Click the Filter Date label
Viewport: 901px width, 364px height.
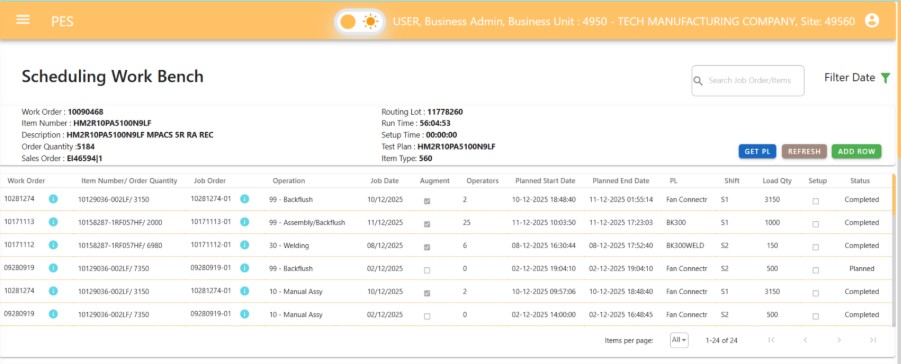[x=849, y=78]
